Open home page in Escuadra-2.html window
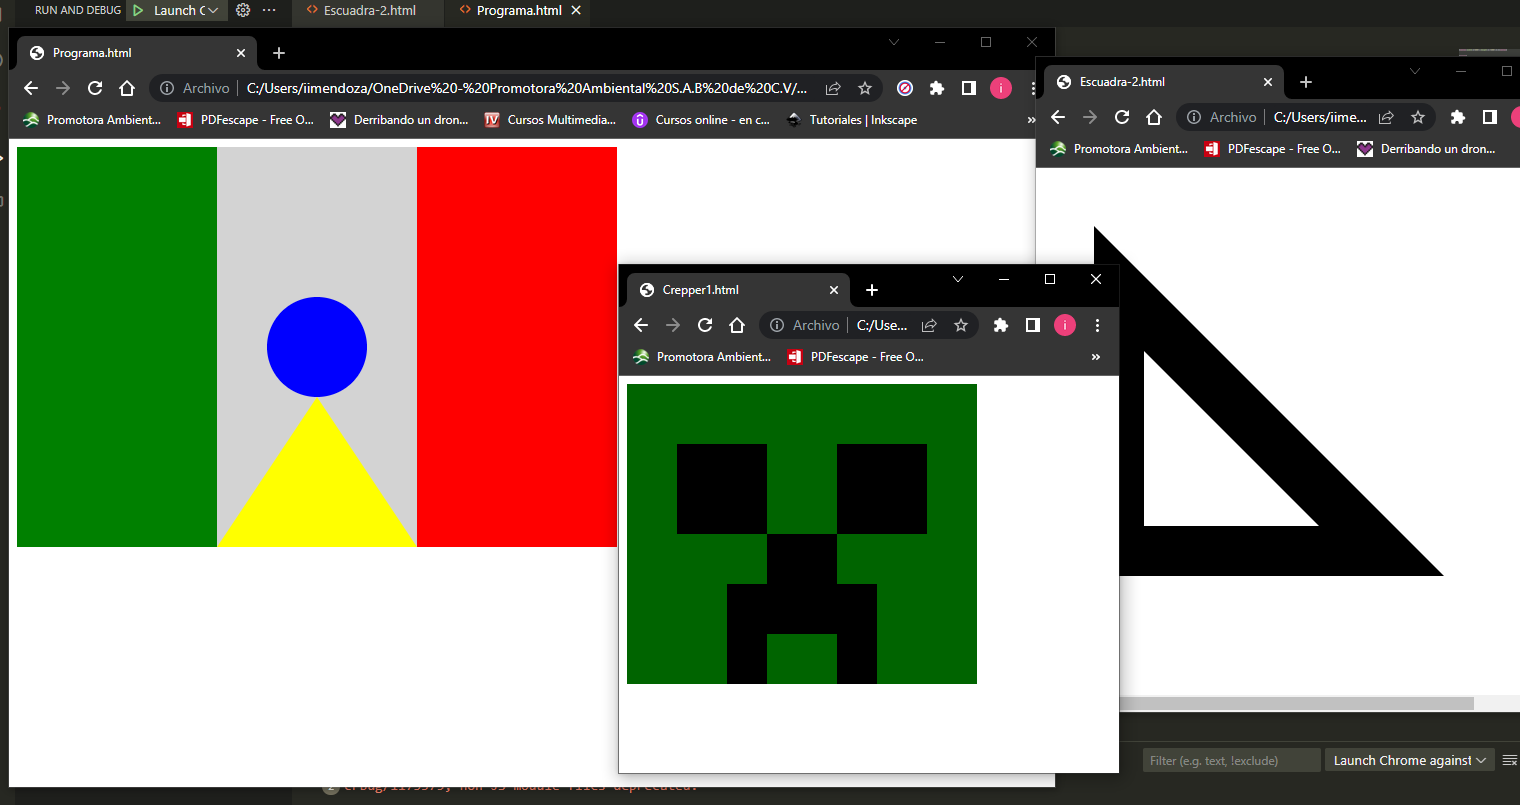The image size is (1520, 805). tap(1154, 117)
